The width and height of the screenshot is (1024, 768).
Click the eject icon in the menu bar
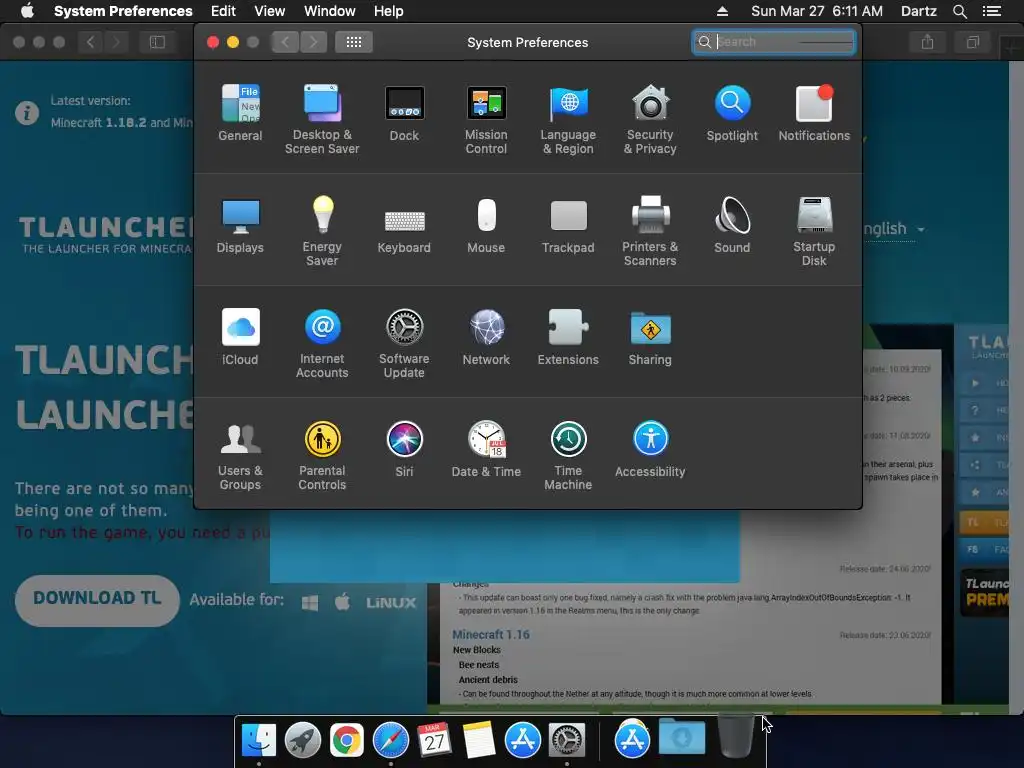point(722,11)
